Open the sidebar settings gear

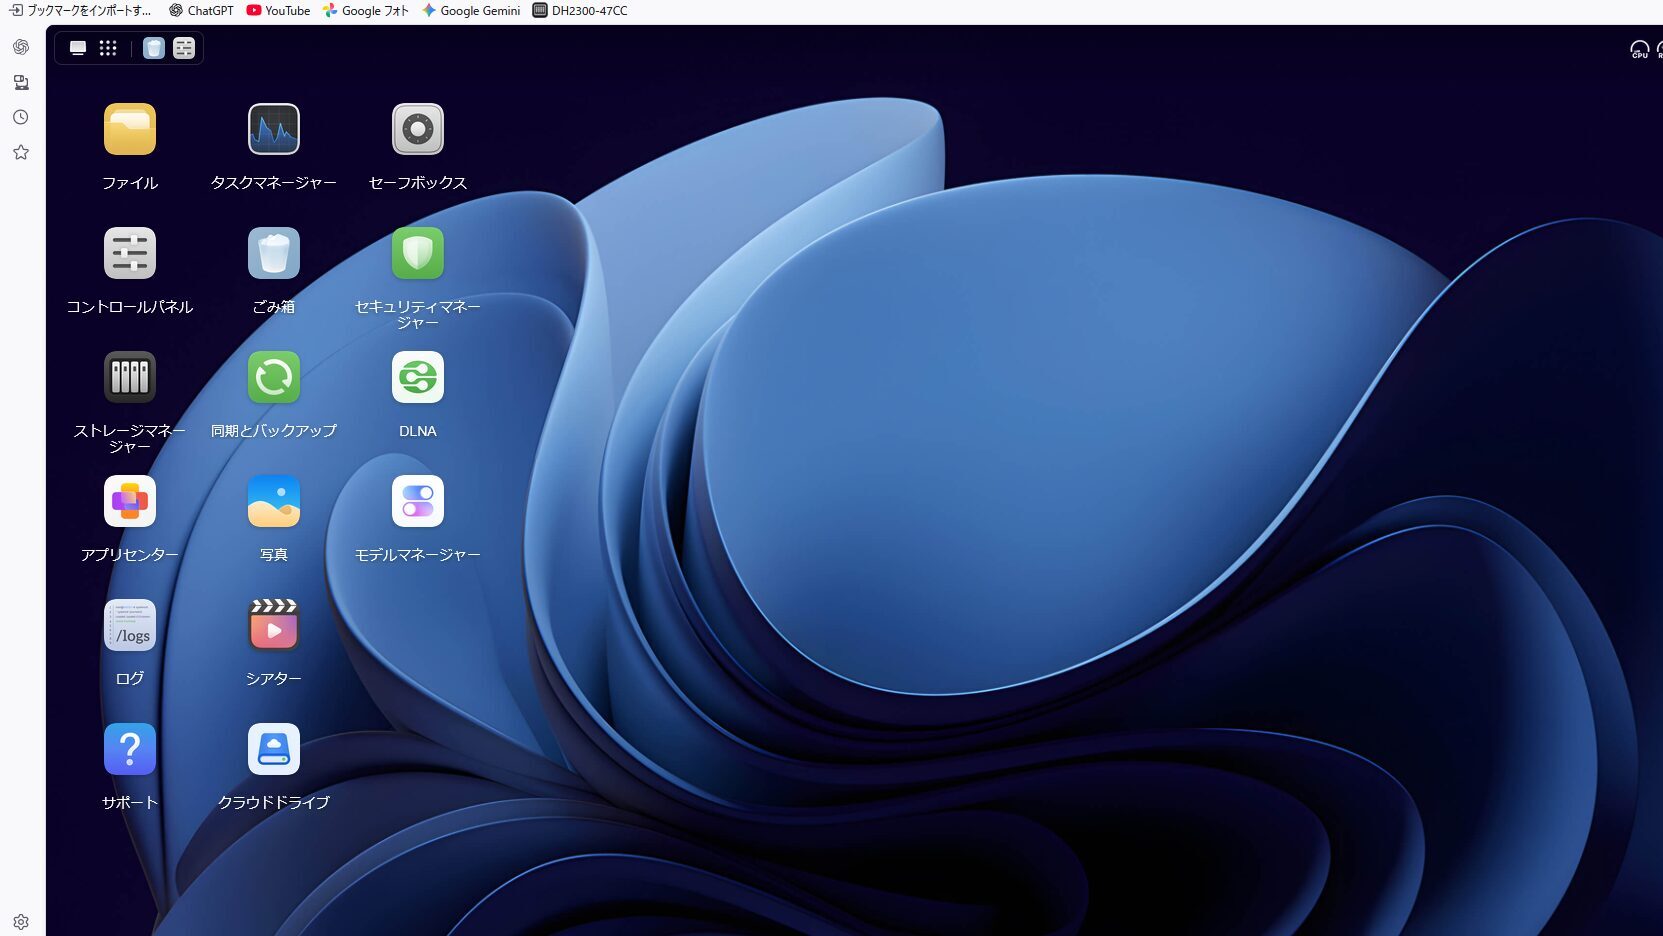[x=21, y=922]
